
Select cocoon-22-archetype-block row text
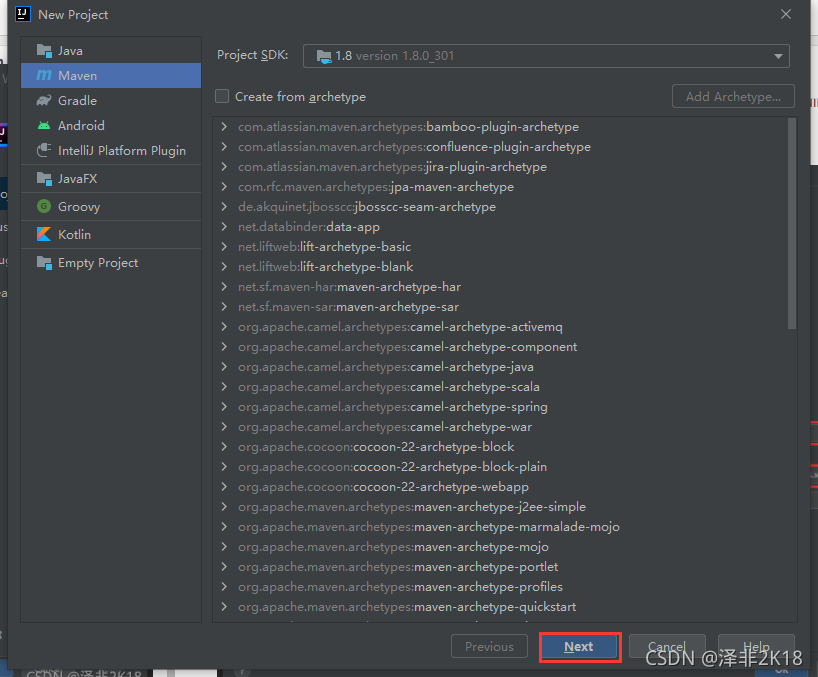pyautogui.click(x=376, y=446)
